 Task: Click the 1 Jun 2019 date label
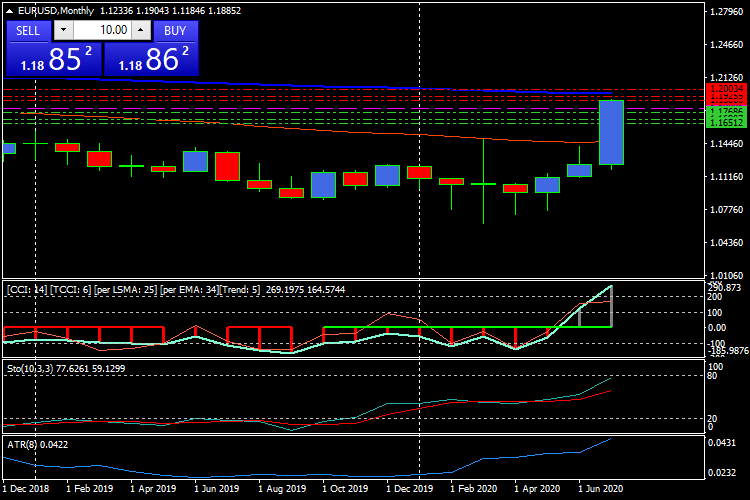(217, 489)
